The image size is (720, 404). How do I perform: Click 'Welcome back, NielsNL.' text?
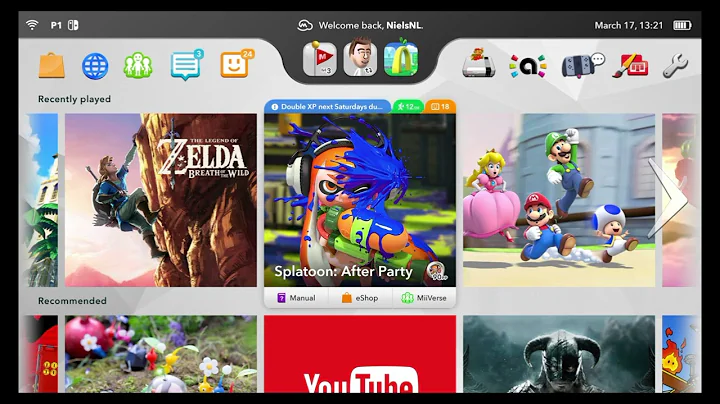(371, 25)
